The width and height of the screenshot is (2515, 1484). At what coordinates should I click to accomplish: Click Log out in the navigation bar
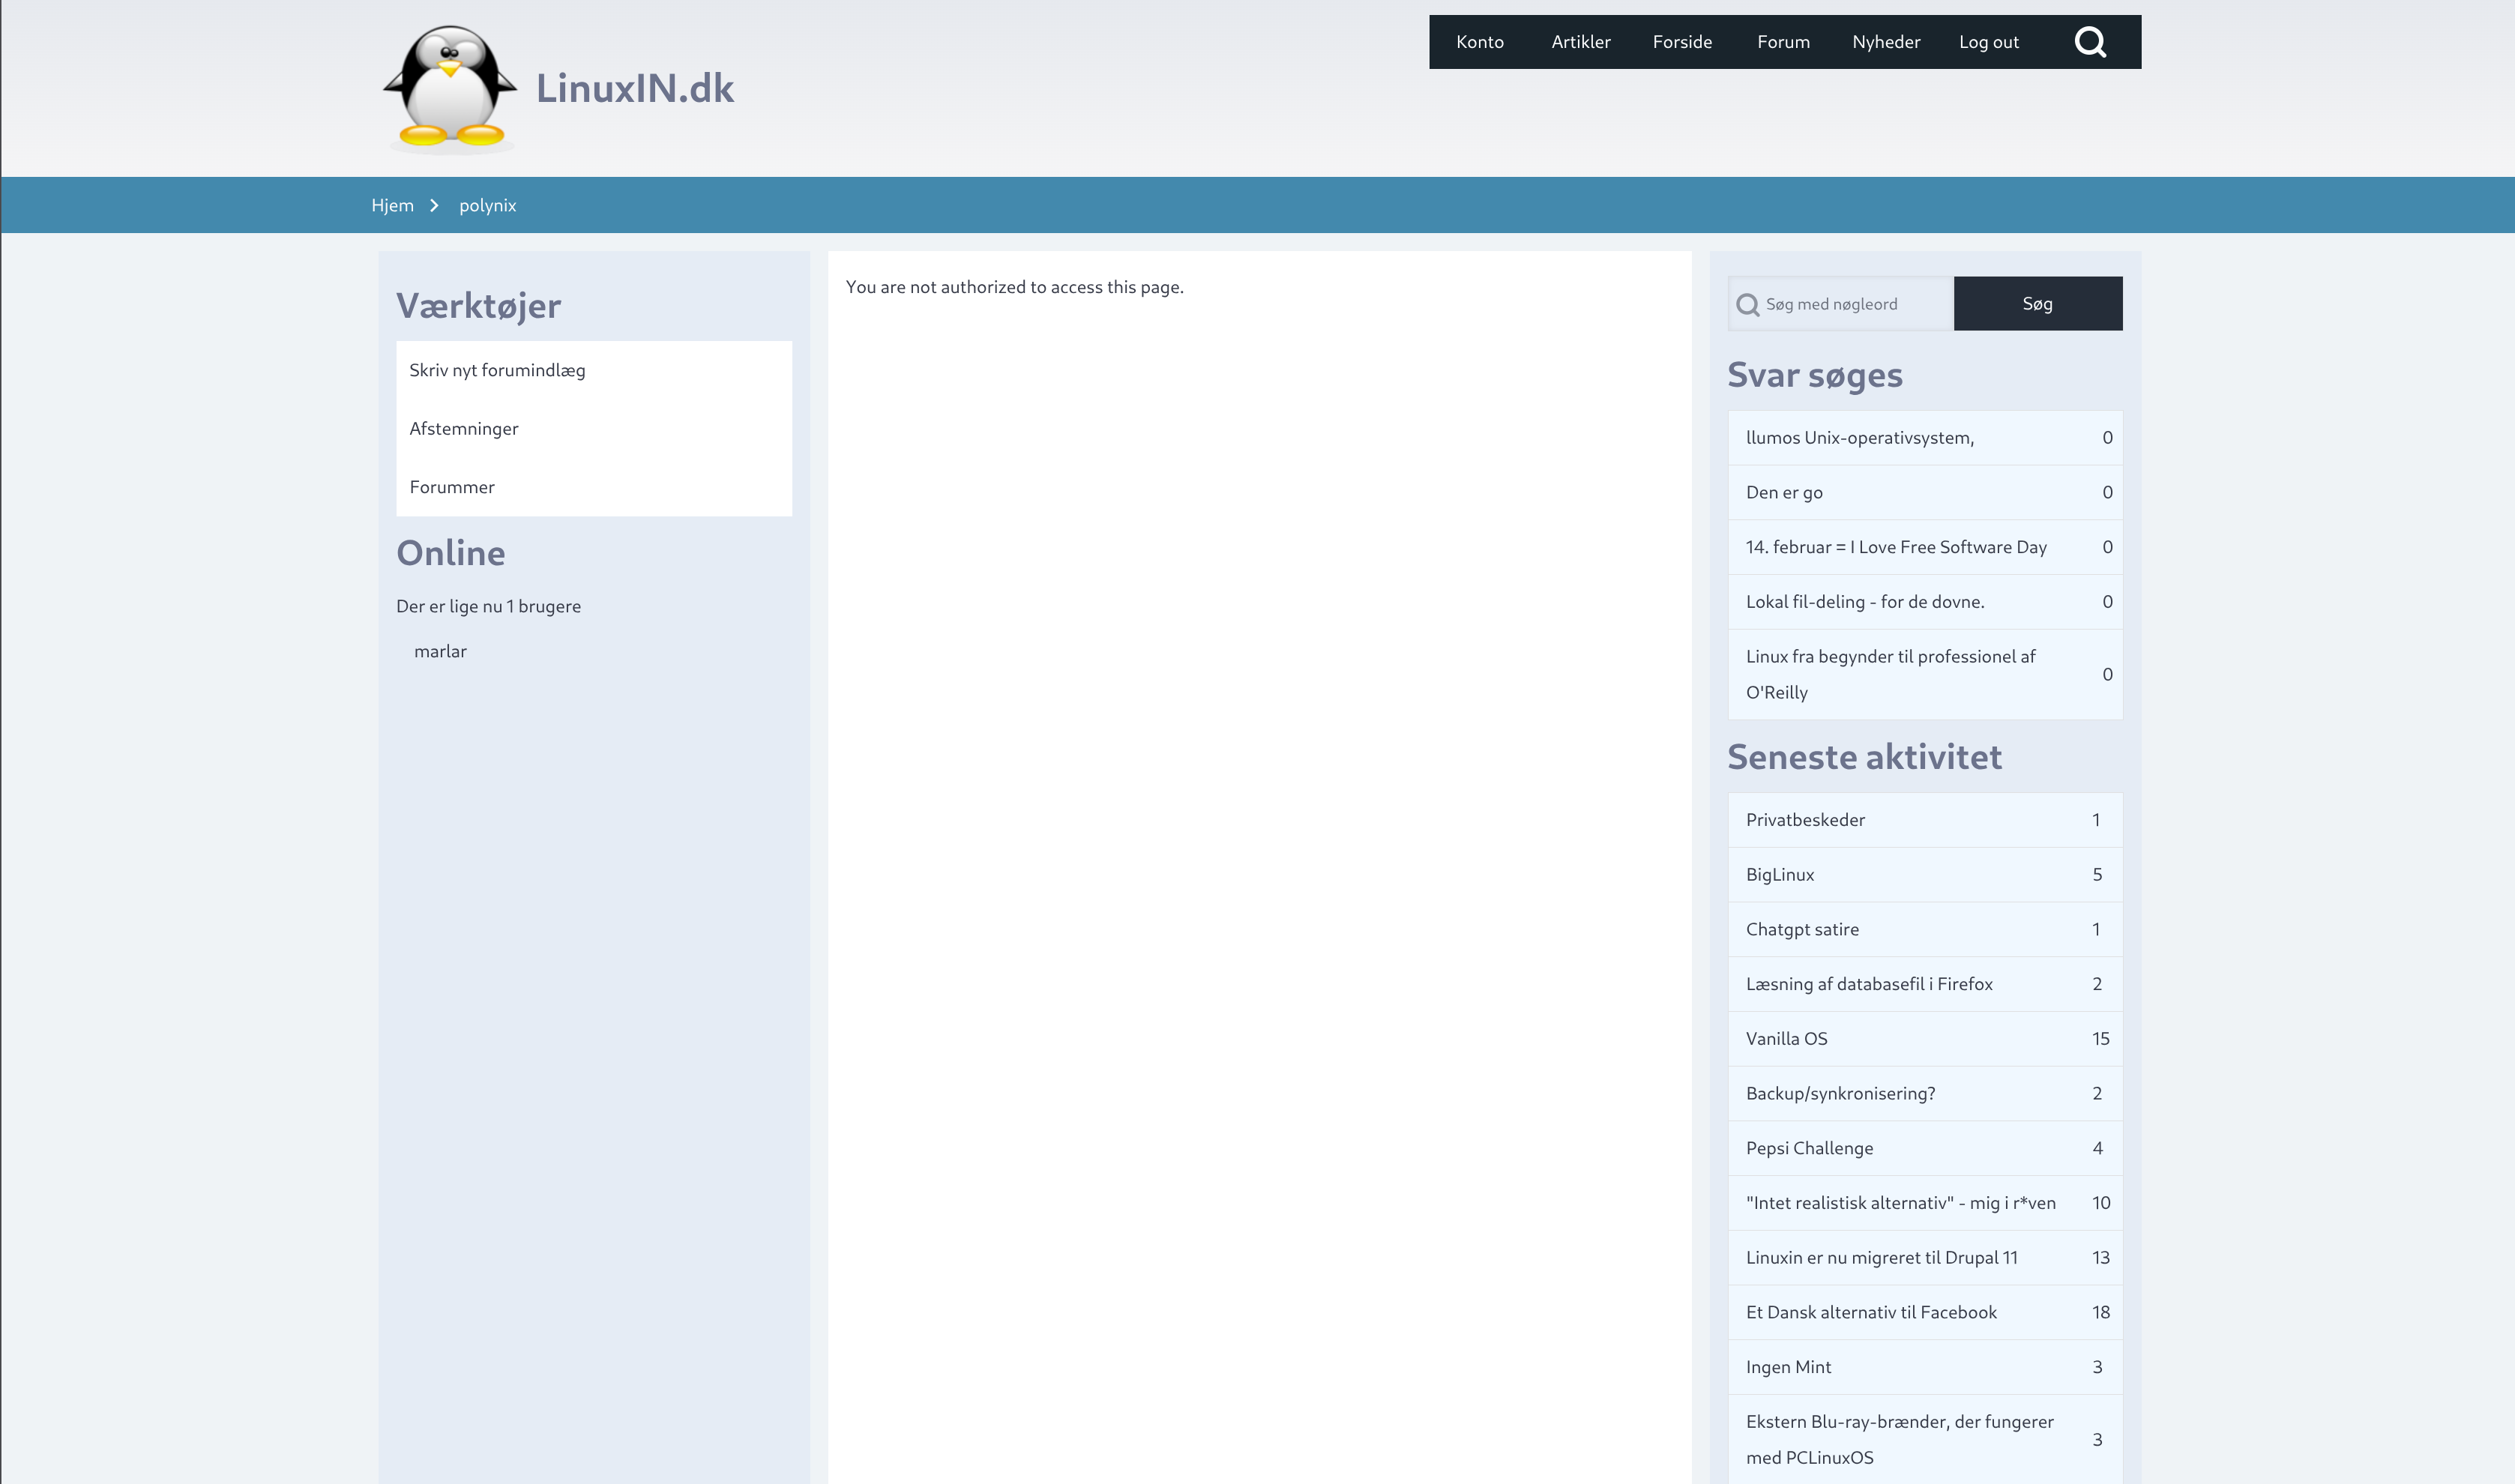(x=1988, y=42)
